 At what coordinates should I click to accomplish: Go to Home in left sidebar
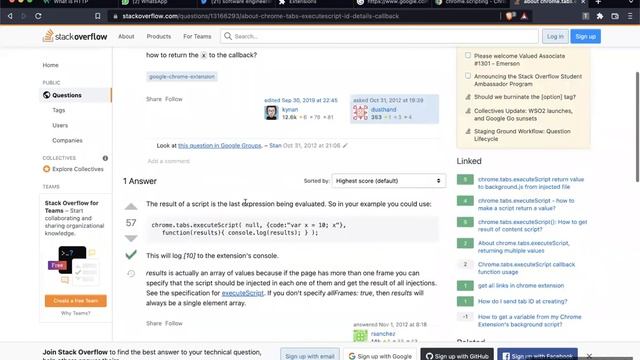[51, 65]
